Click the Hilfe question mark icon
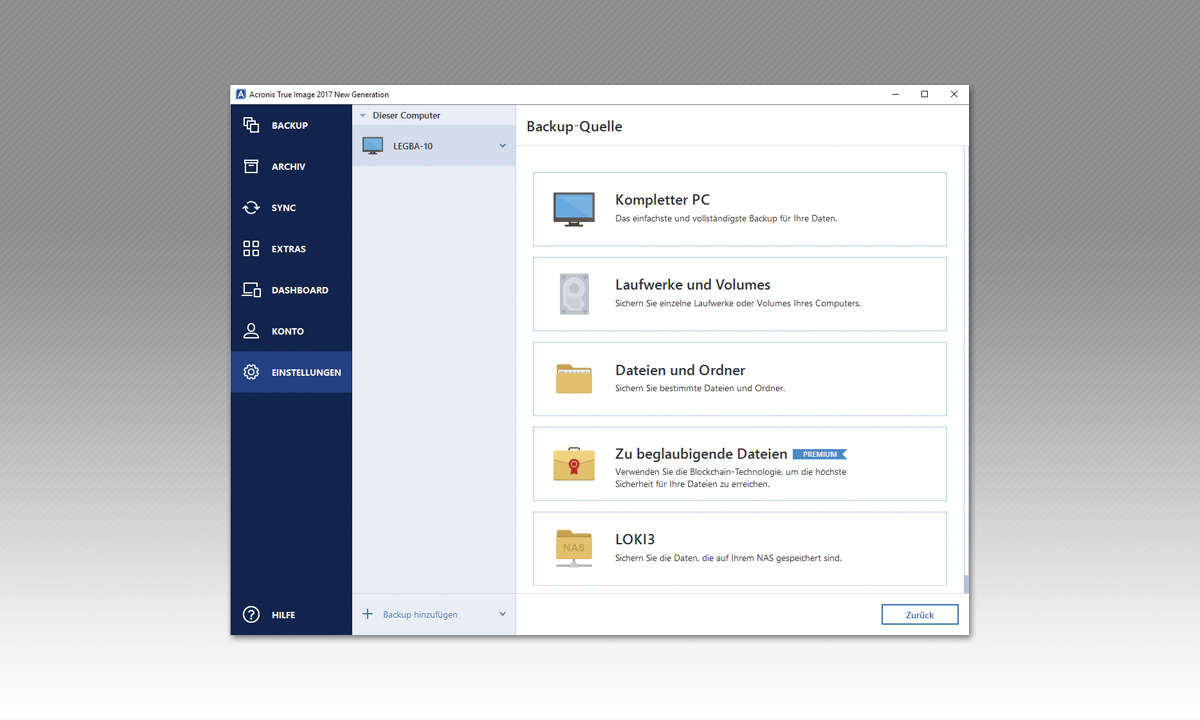The width and height of the screenshot is (1200, 720). pyautogui.click(x=251, y=614)
